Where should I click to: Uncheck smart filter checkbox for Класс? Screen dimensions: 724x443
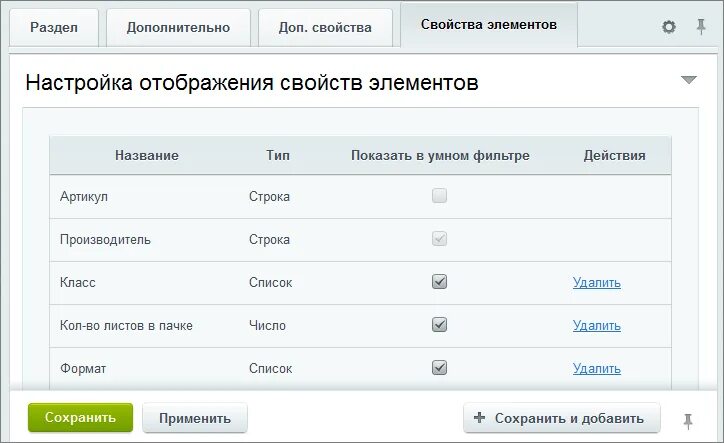(440, 282)
